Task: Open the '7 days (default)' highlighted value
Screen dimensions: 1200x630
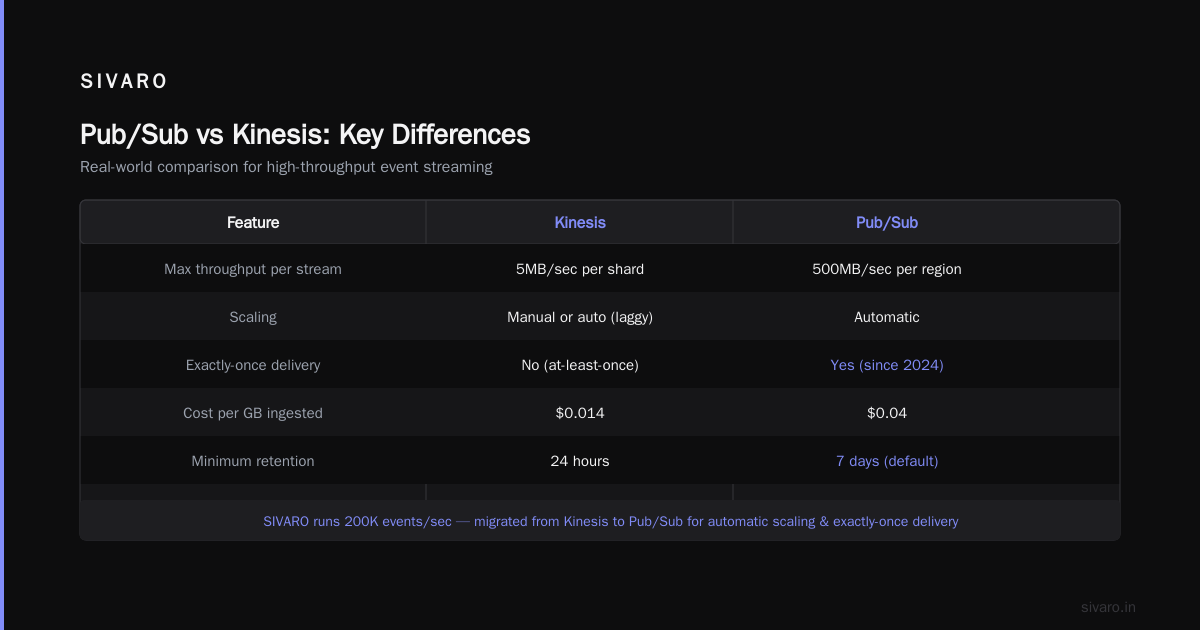Action: click(x=887, y=461)
